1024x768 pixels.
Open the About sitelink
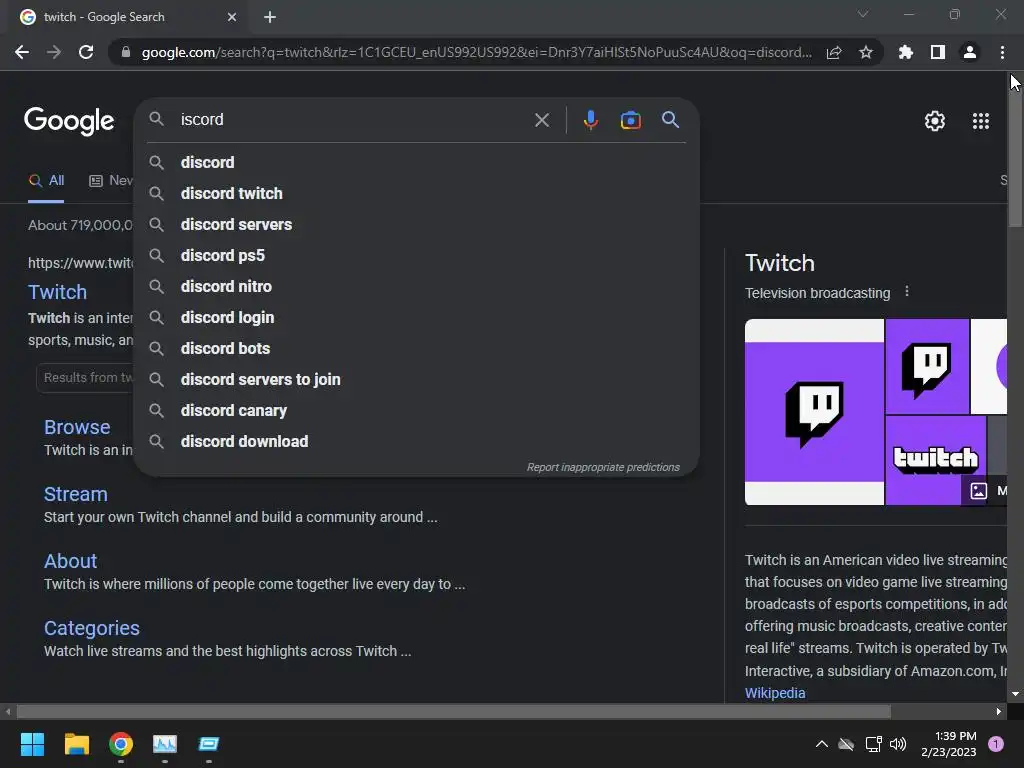(71, 562)
